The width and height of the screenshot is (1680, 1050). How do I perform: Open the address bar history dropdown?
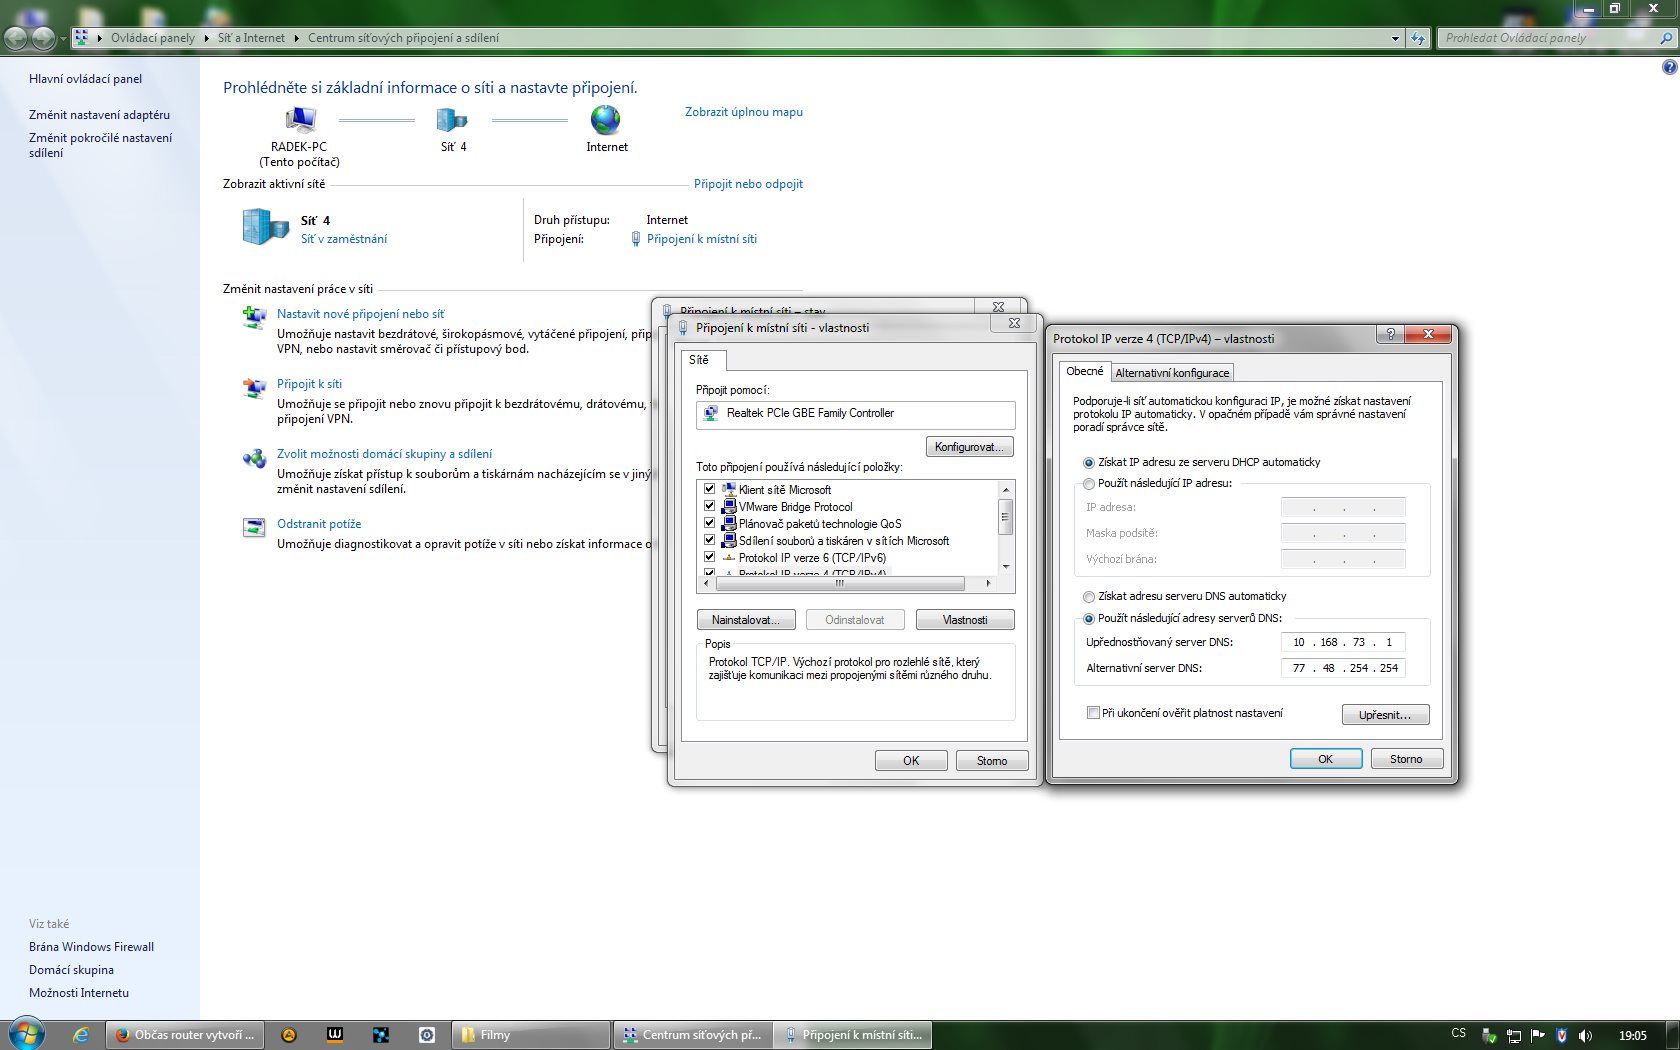click(1395, 38)
